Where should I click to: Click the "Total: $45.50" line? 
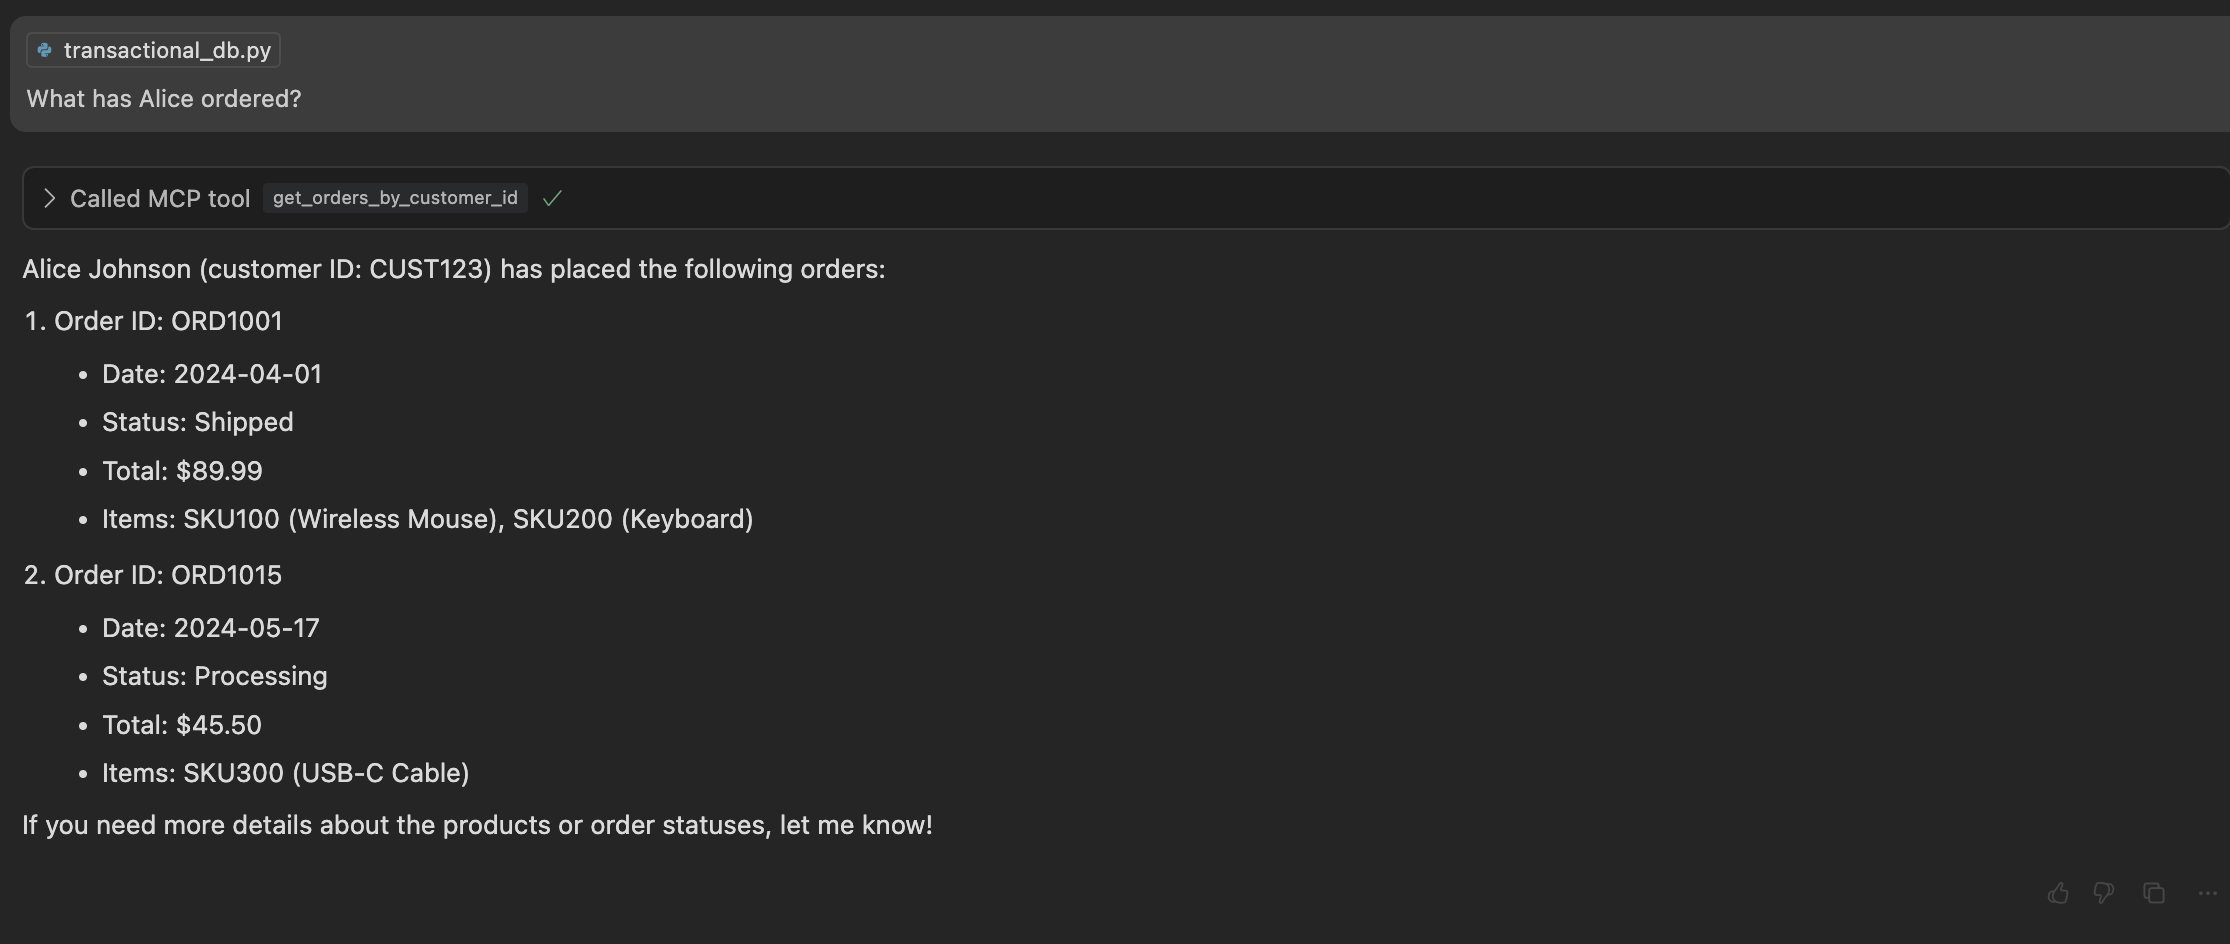[x=182, y=725]
